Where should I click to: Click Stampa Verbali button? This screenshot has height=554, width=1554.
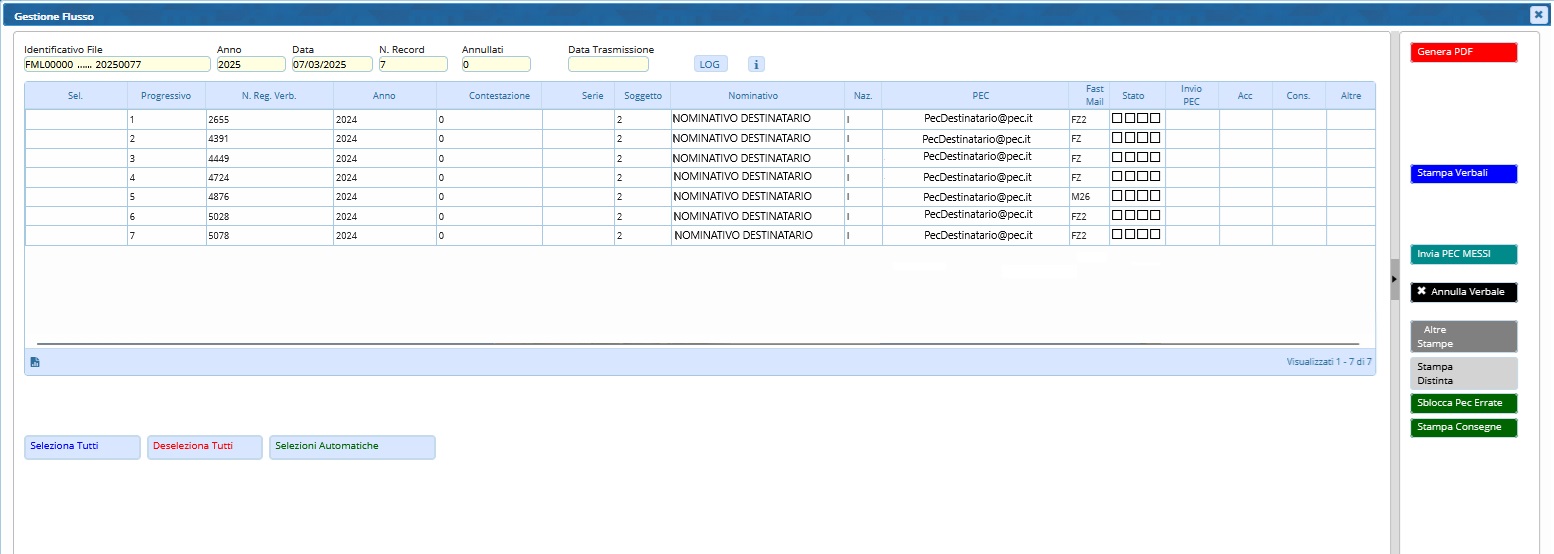1463,173
